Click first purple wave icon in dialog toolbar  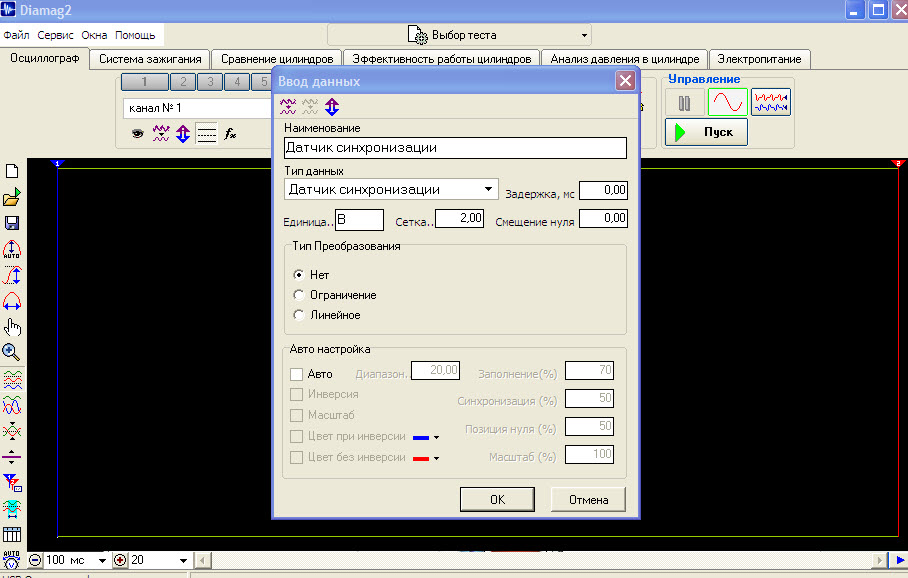coord(288,106)
